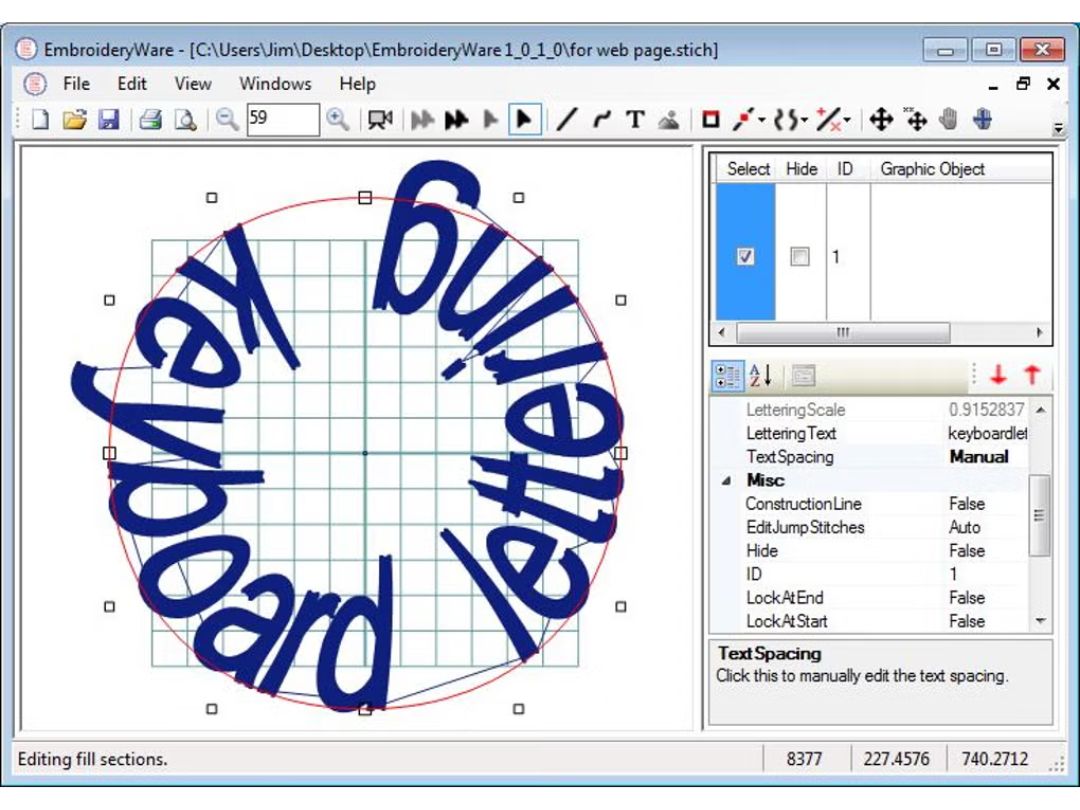Select the straight Line tool
Viewport: 1080px width, 810px height.
[566, 120]
